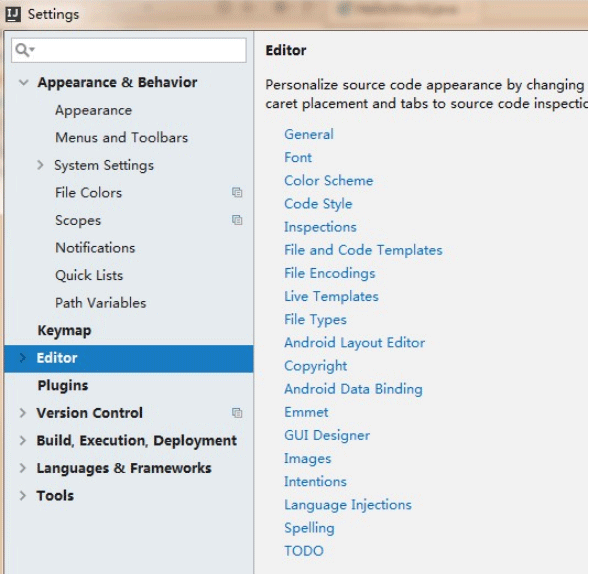Open the Live Templates link
Screen dimensions: 589x574
tap(331, 296)
